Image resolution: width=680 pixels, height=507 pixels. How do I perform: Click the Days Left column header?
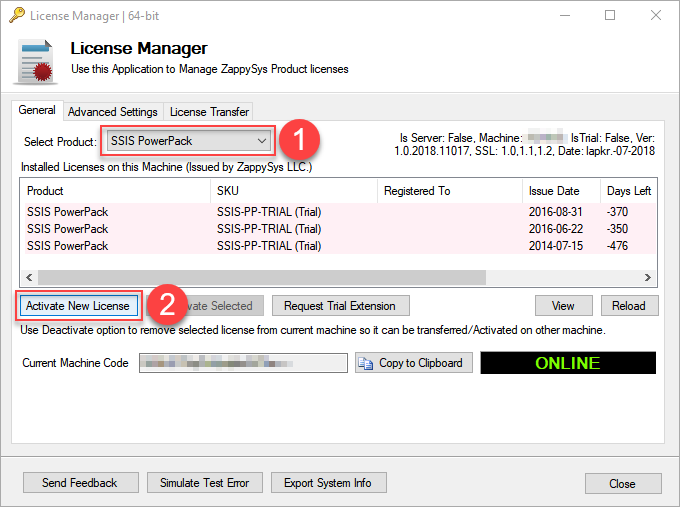point(629,191)
